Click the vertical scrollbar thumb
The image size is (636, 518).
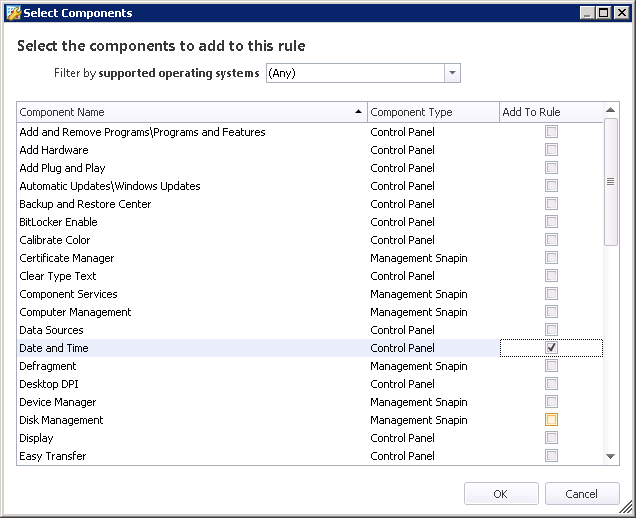tap(610, 182)
